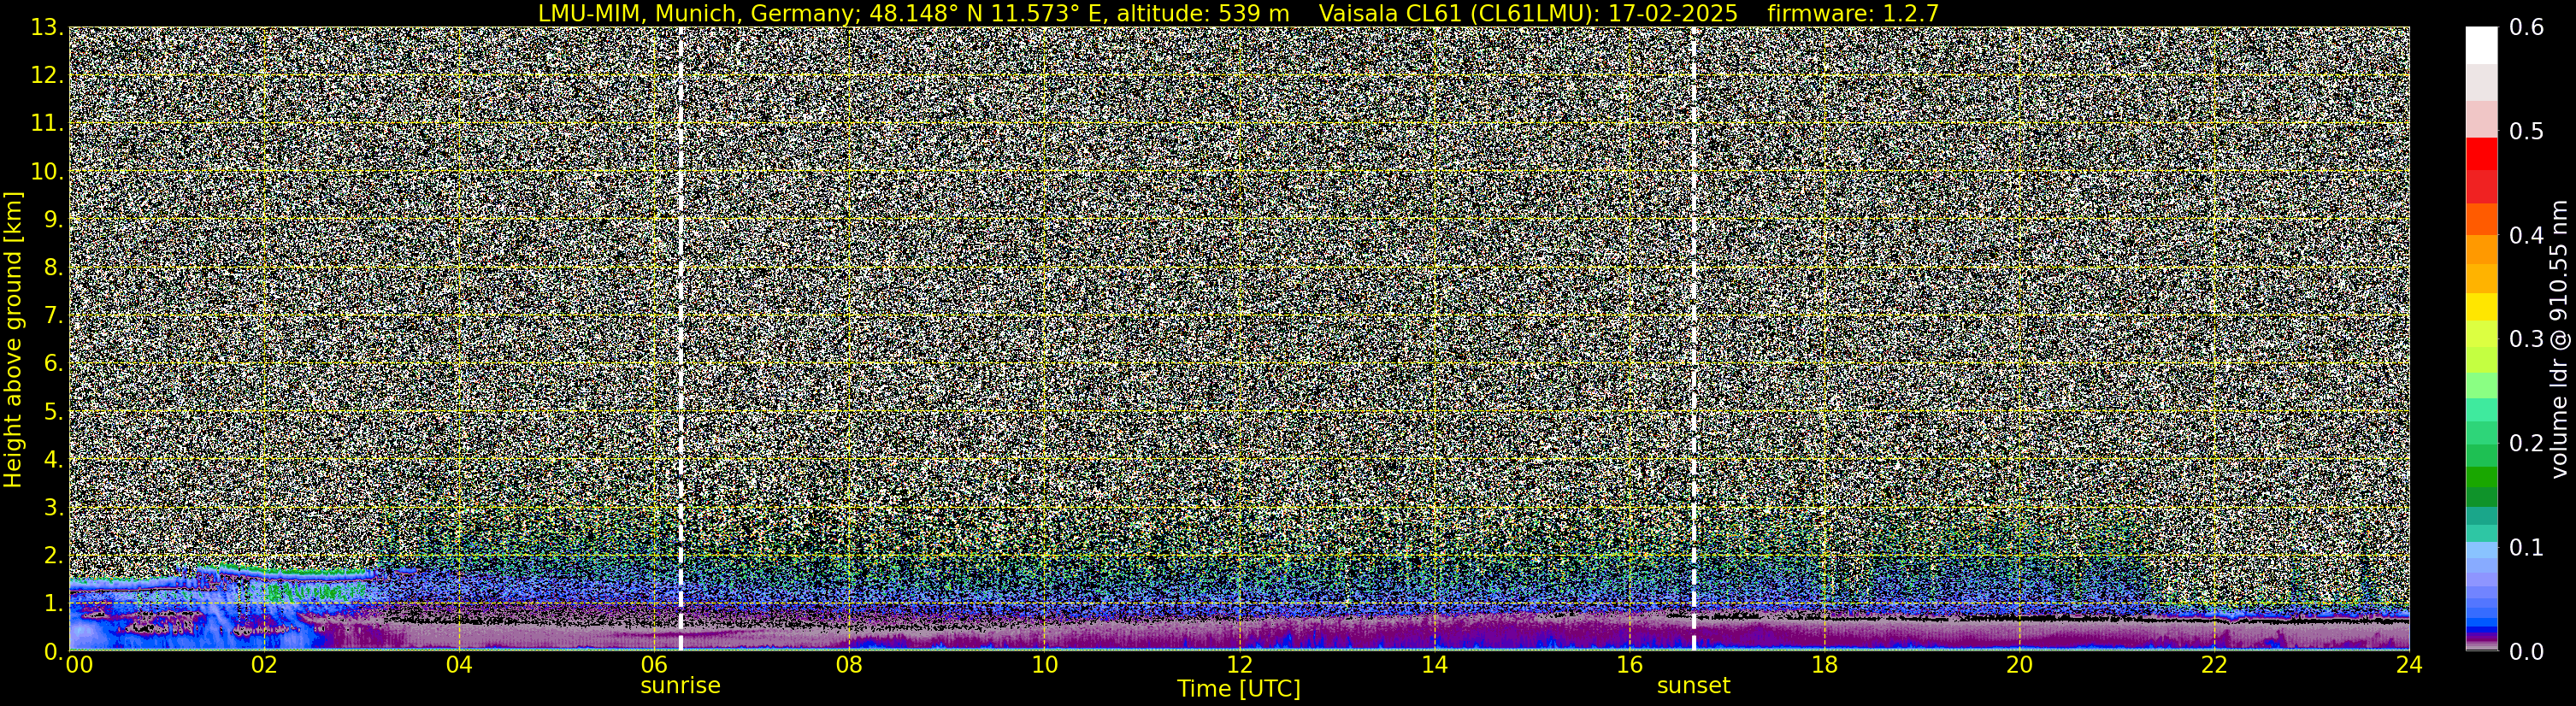
Task: Click the time axis tick label '24'
Action: tap(2409, 665)
